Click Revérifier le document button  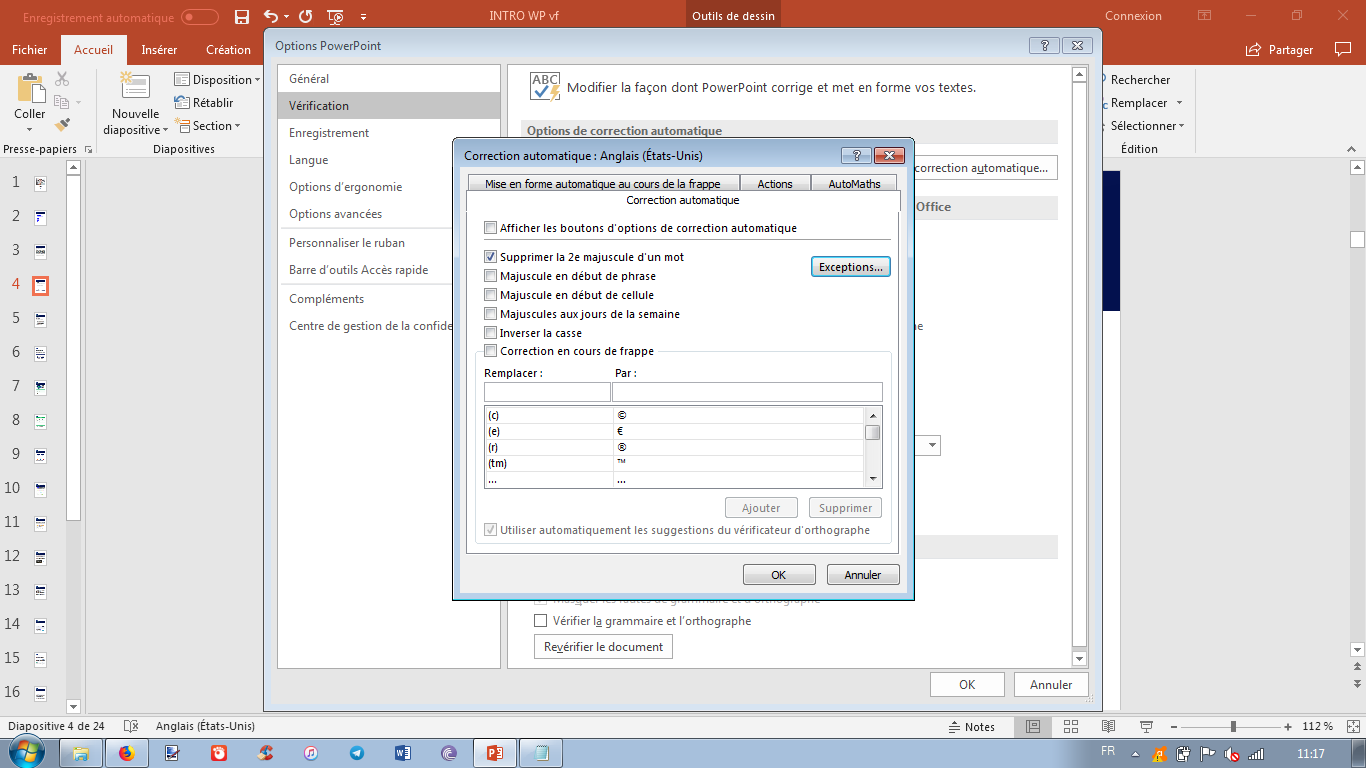point(604,647)
